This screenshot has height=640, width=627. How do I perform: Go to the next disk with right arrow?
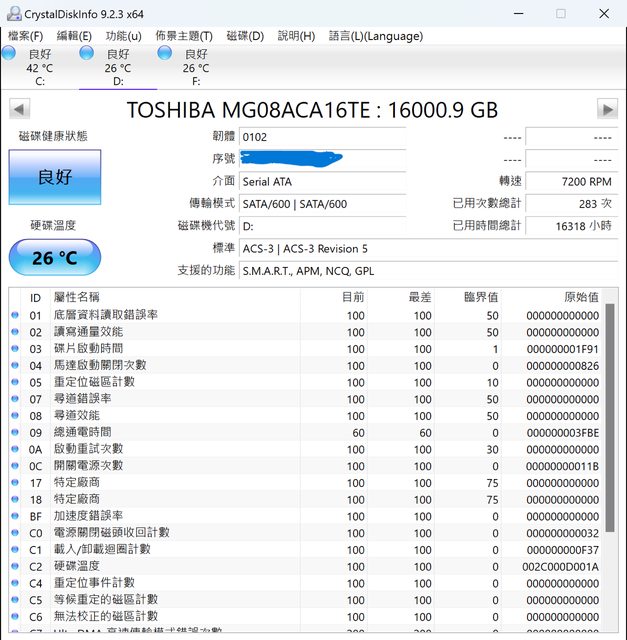point(607,109)
